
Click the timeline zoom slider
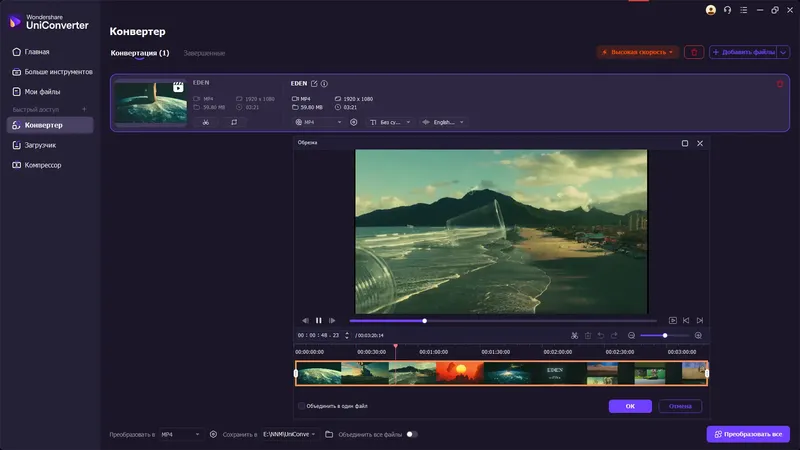(x=665, y=335)
